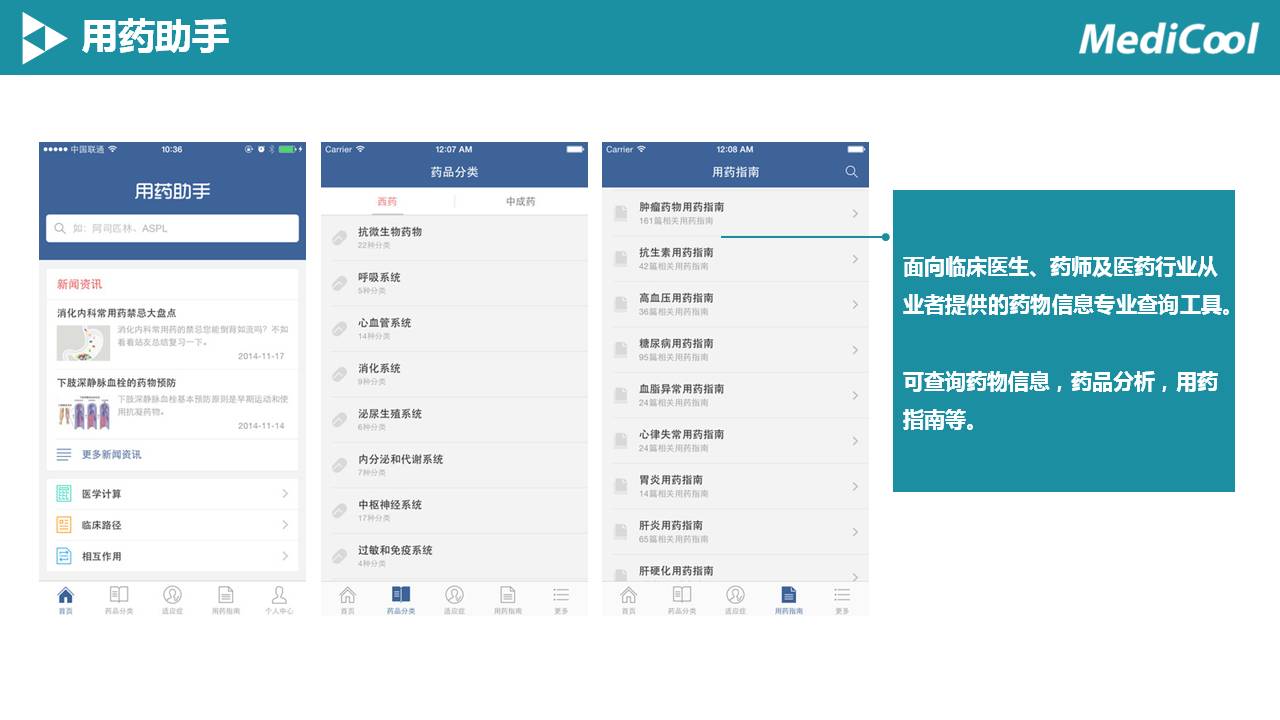The image size is (1280, 720).
Task: Open the 消化内科常用药禁忌大盘点 article headline
Action: tap(117, 313)
